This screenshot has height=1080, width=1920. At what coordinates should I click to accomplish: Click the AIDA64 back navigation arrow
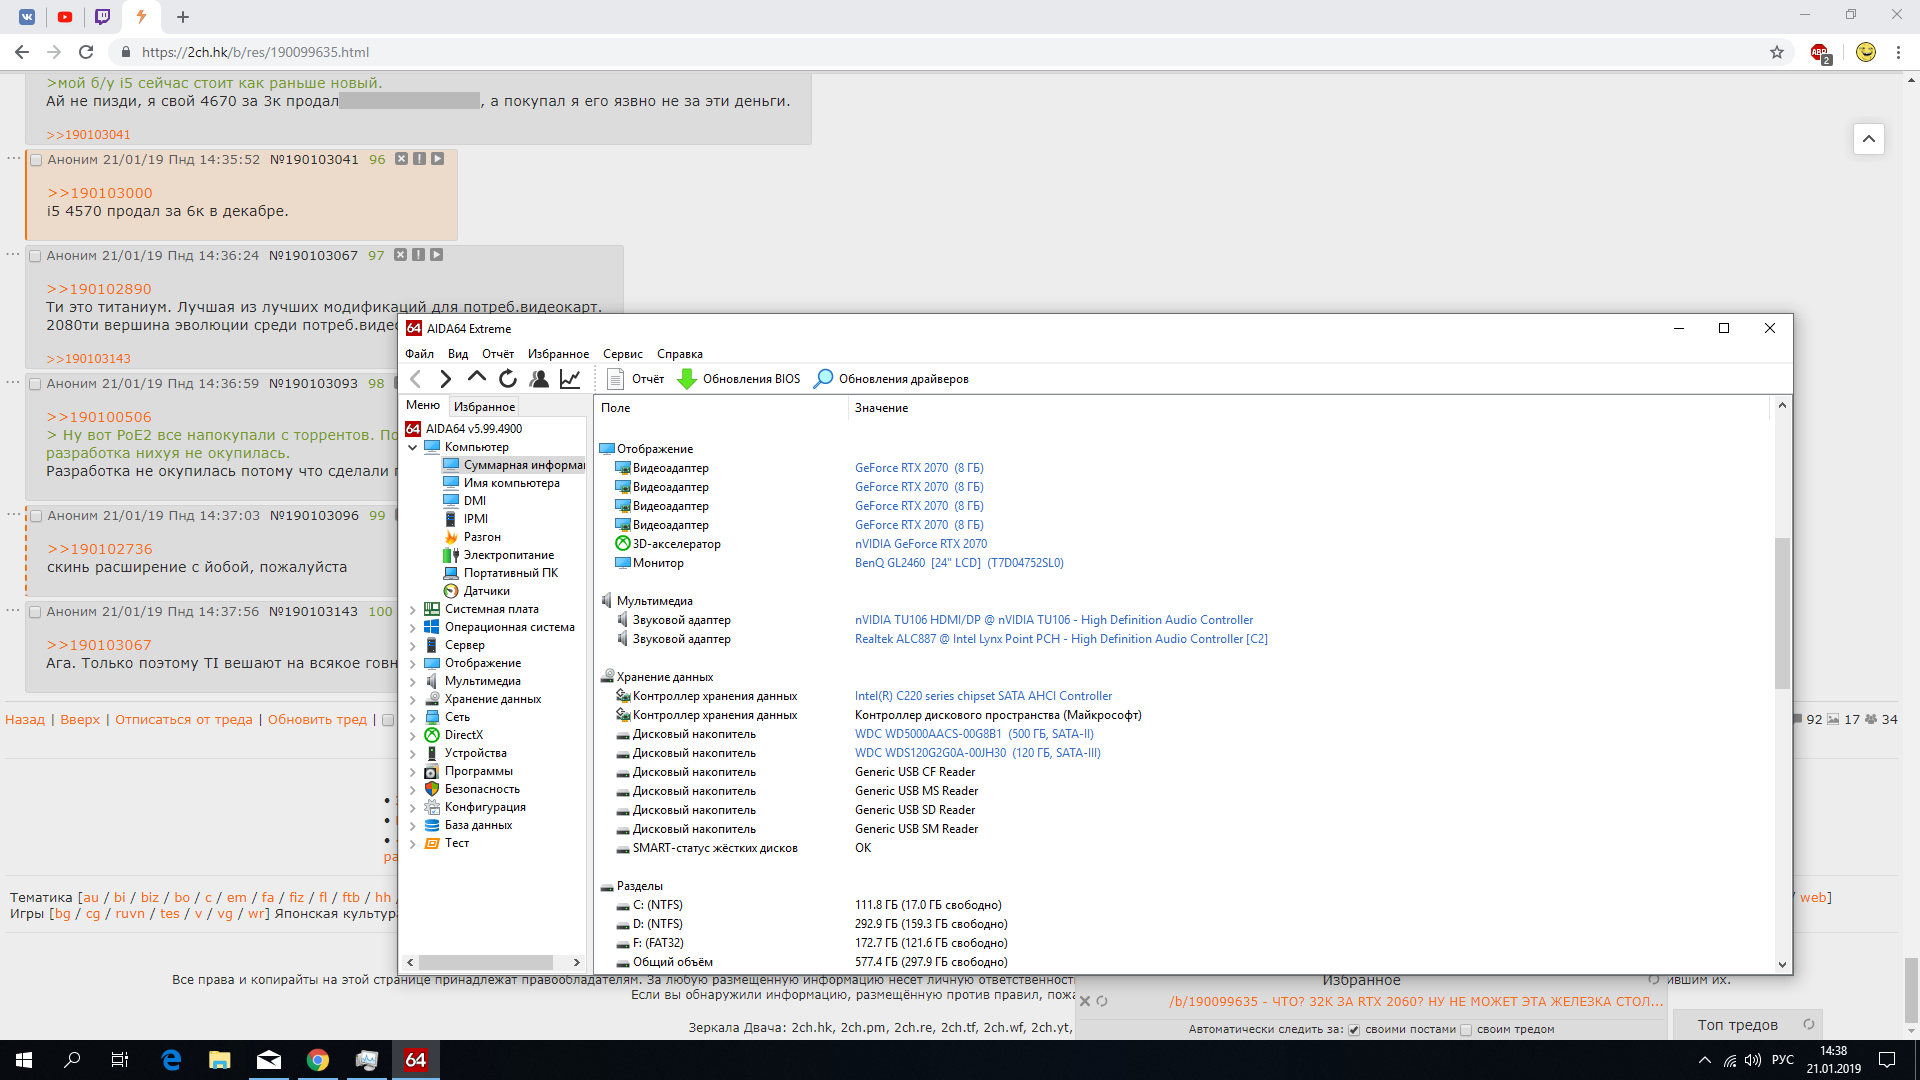tap(416, 379)
